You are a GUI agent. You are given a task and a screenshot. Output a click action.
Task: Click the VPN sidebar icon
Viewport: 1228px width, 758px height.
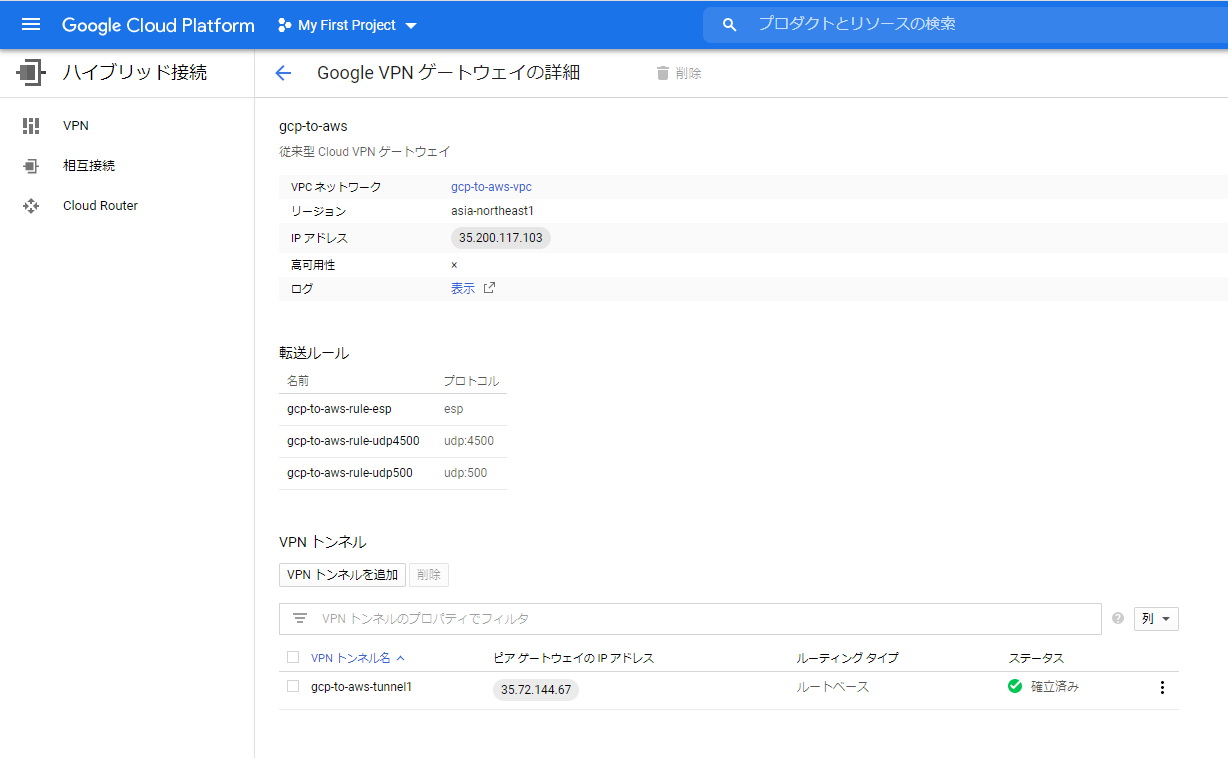[x=31, y=126]
